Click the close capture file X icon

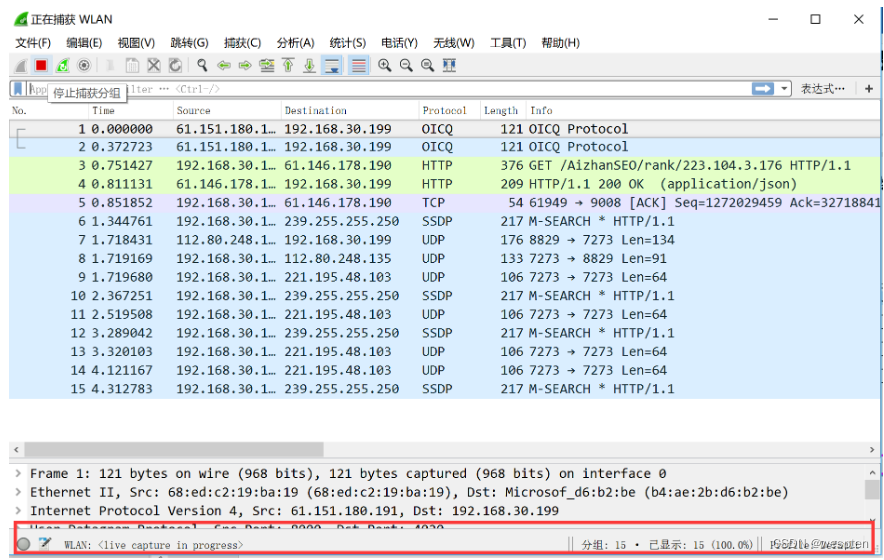tap(153, 65)
